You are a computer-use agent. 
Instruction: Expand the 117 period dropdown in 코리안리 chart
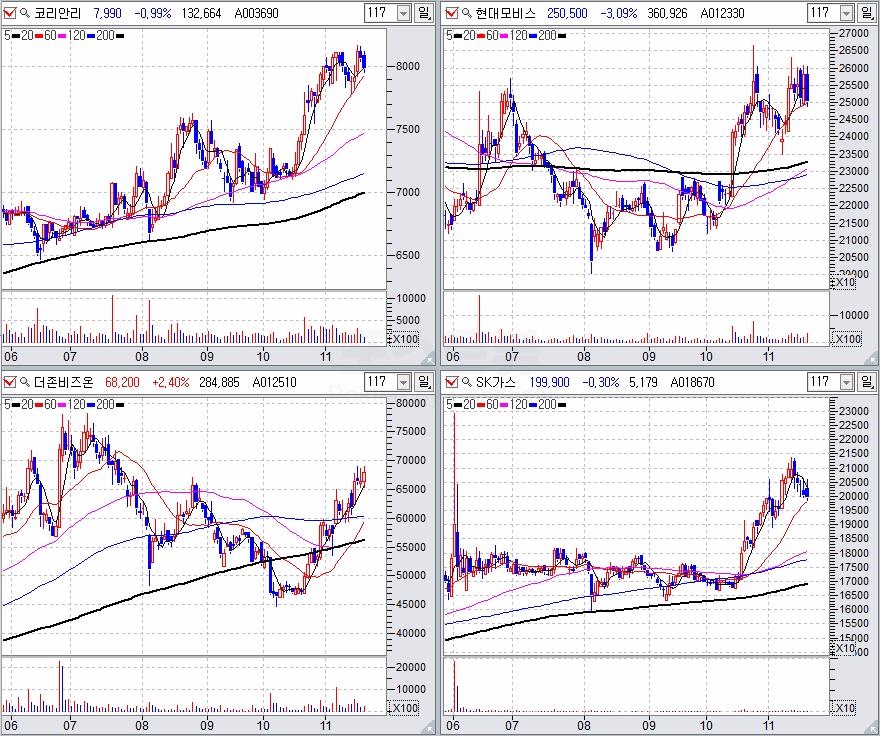[403, 13]
